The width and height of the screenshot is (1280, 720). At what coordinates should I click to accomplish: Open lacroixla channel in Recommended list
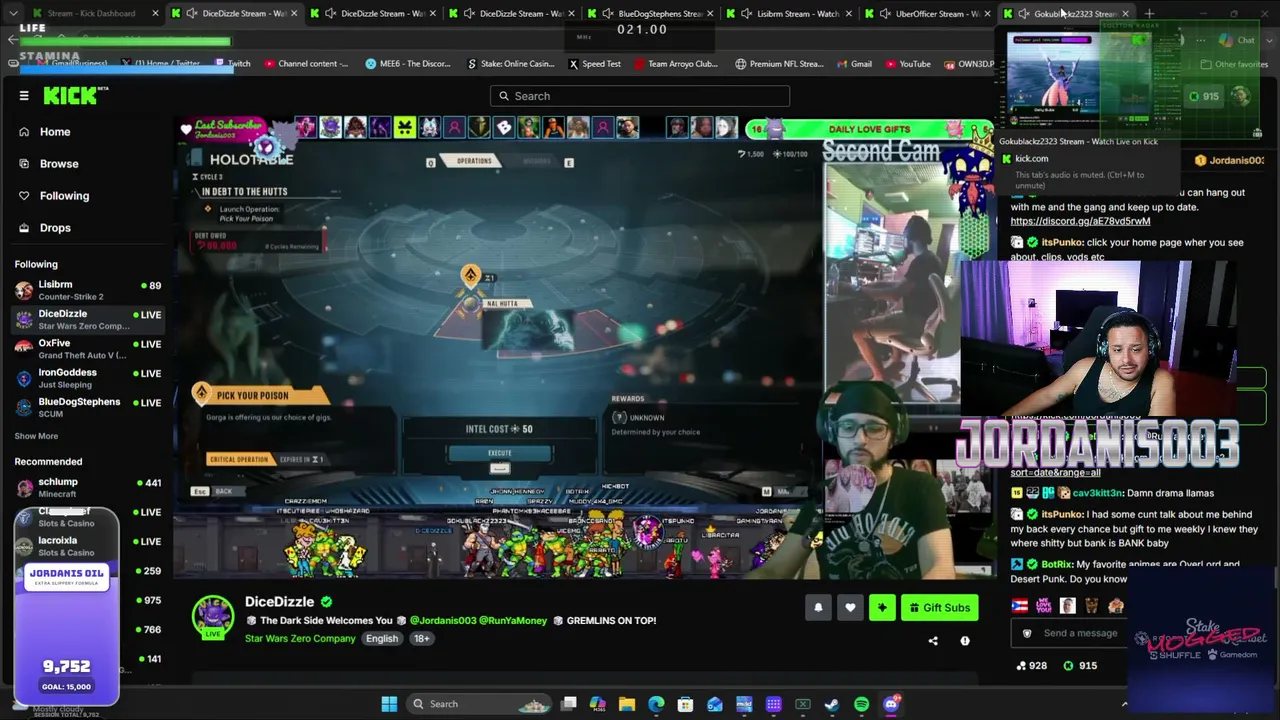point(89,546)
